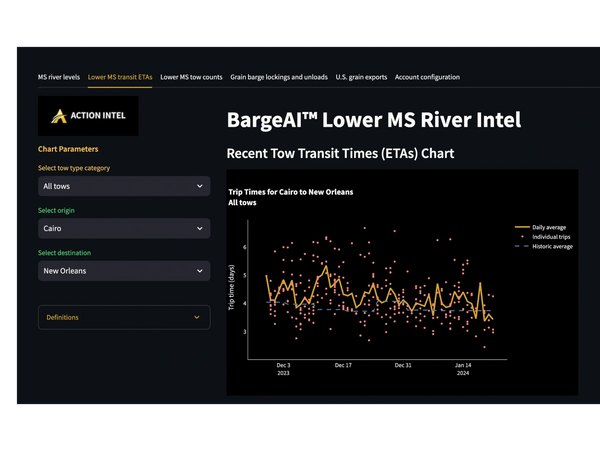Click 'Chart Parameters' heading

pos(68,149)
